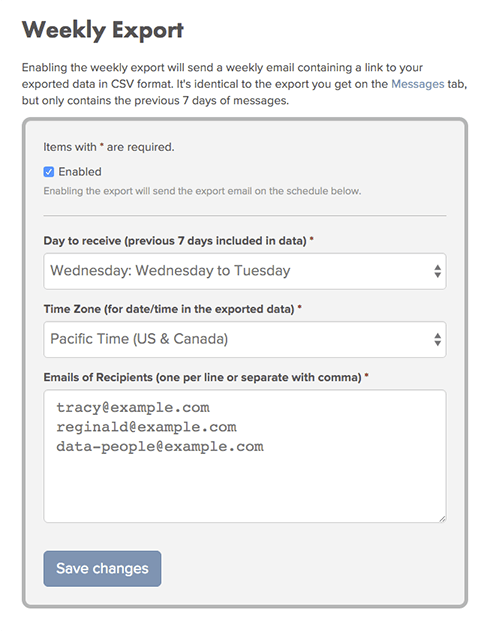489x631 pixels.
Task: Click the tracy@example.com line in recipients
Action: [x=133, y=407]
